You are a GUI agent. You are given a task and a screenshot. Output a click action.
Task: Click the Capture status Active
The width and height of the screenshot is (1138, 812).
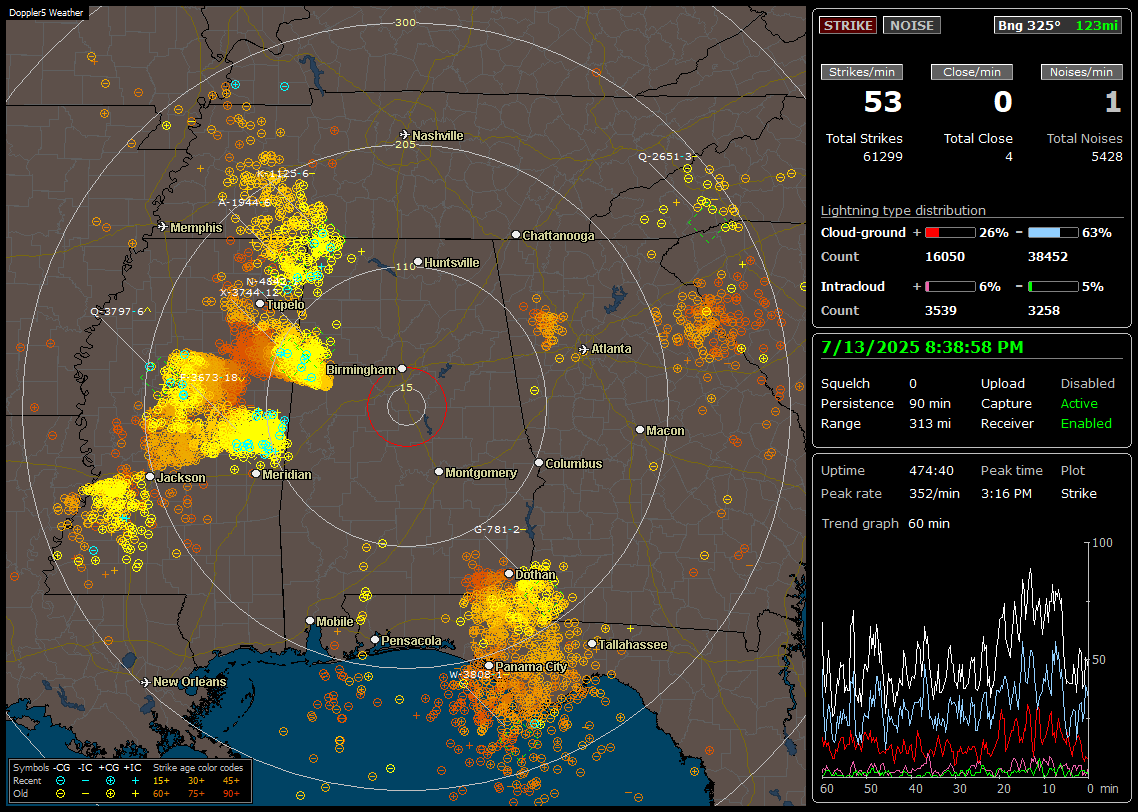pos(1078,403)
